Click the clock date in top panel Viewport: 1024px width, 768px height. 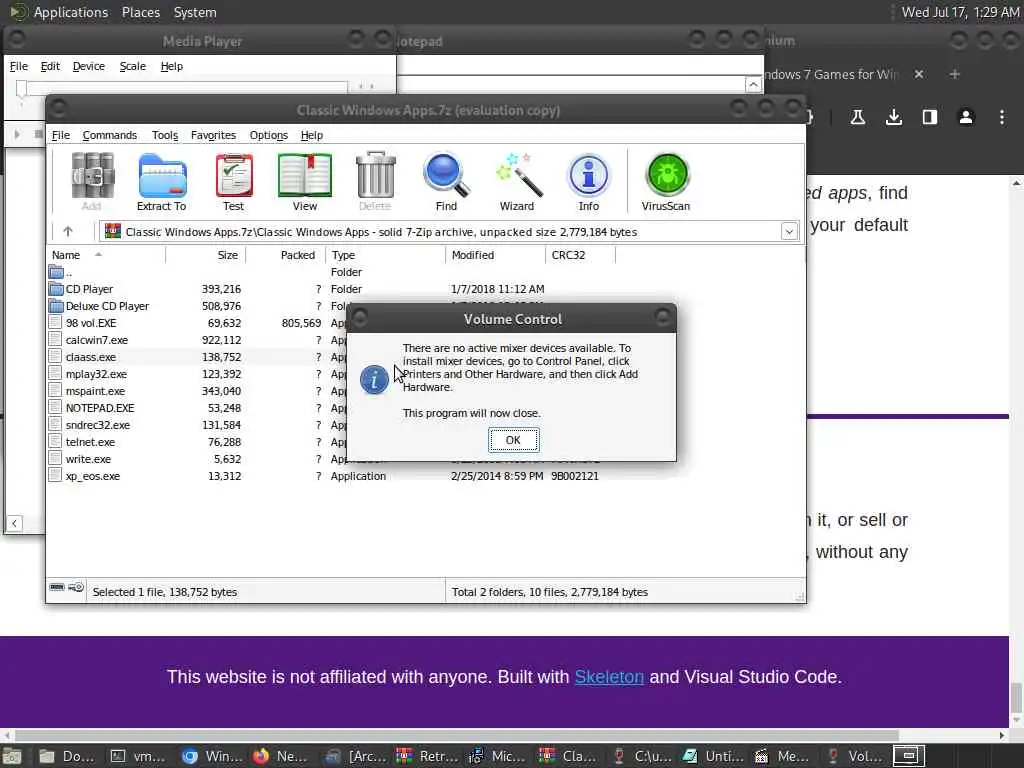959,12
